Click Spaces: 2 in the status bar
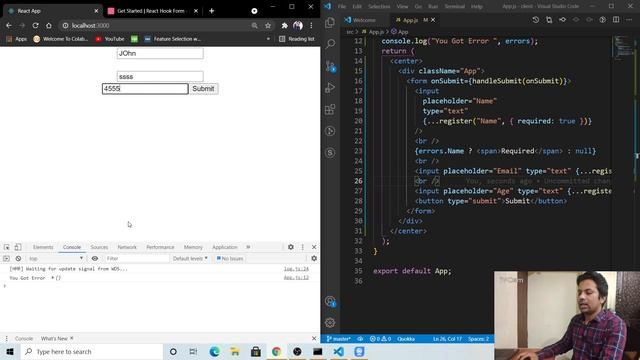This screenshot has height=360, width=640. [478, 339]
